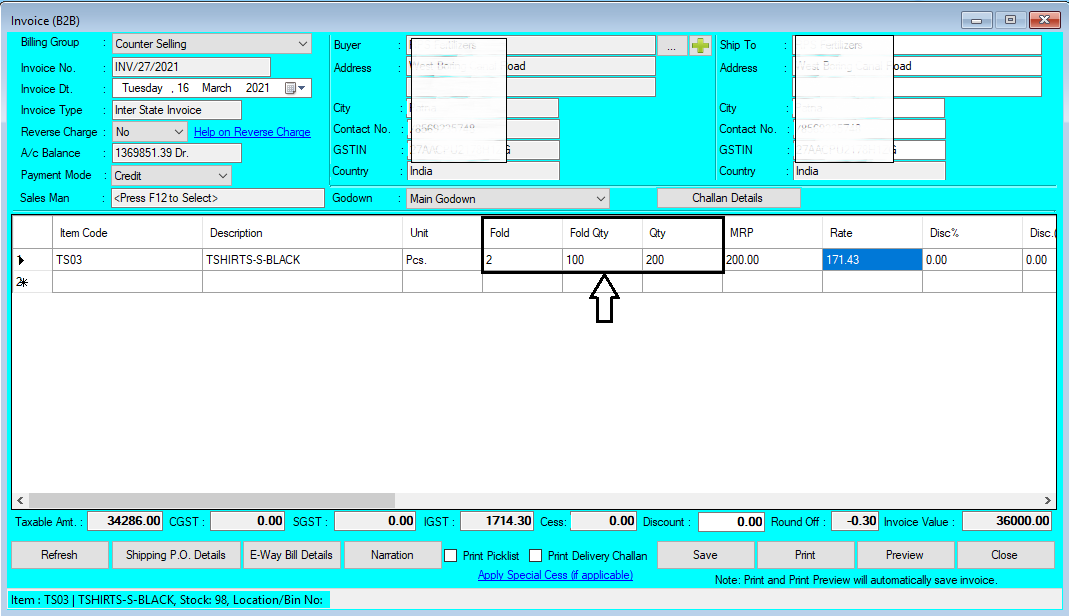Enable Print Picklist option
Screen dimensions: 1069x616
tap(450, 555)
